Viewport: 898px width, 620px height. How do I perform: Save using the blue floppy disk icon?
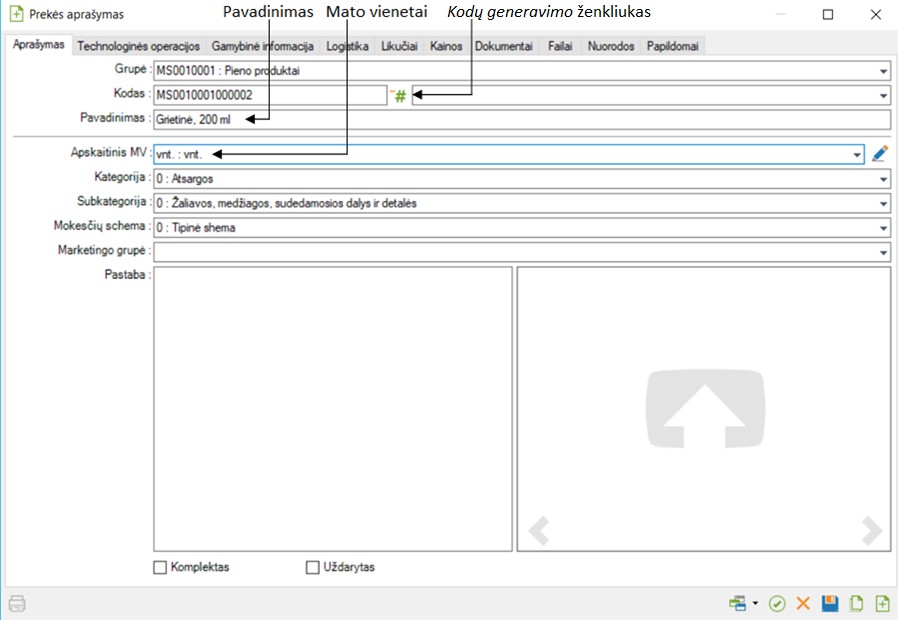(x=829, y=604)
